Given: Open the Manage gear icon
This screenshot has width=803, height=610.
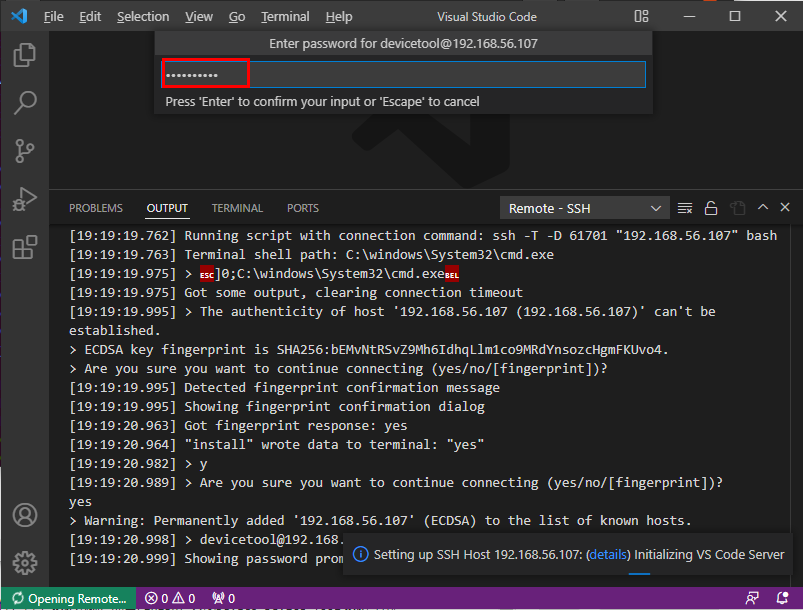Looking at the screenshot, I should (25, 563).
